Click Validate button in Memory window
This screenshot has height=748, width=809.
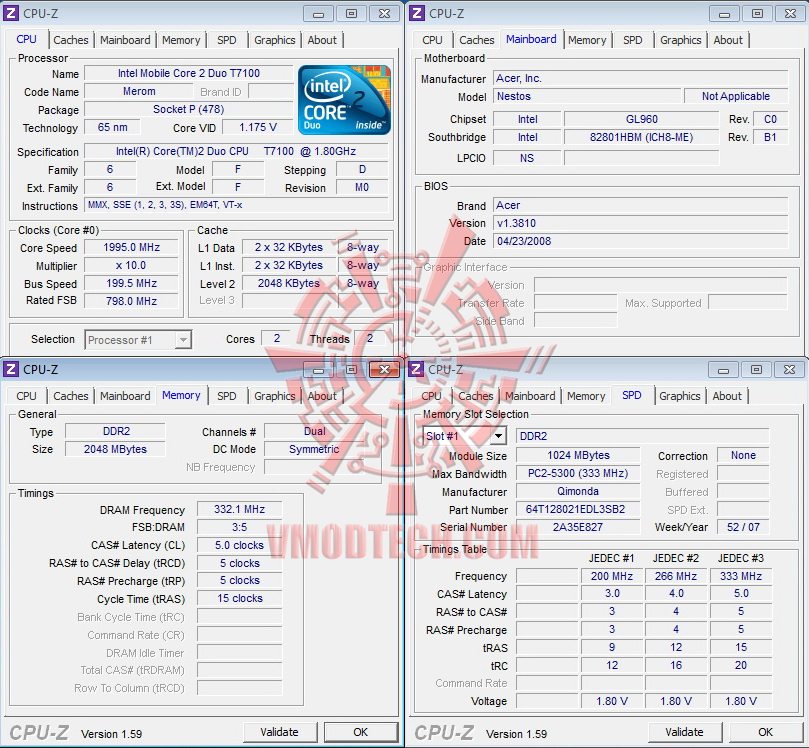[x=279, y=732]
